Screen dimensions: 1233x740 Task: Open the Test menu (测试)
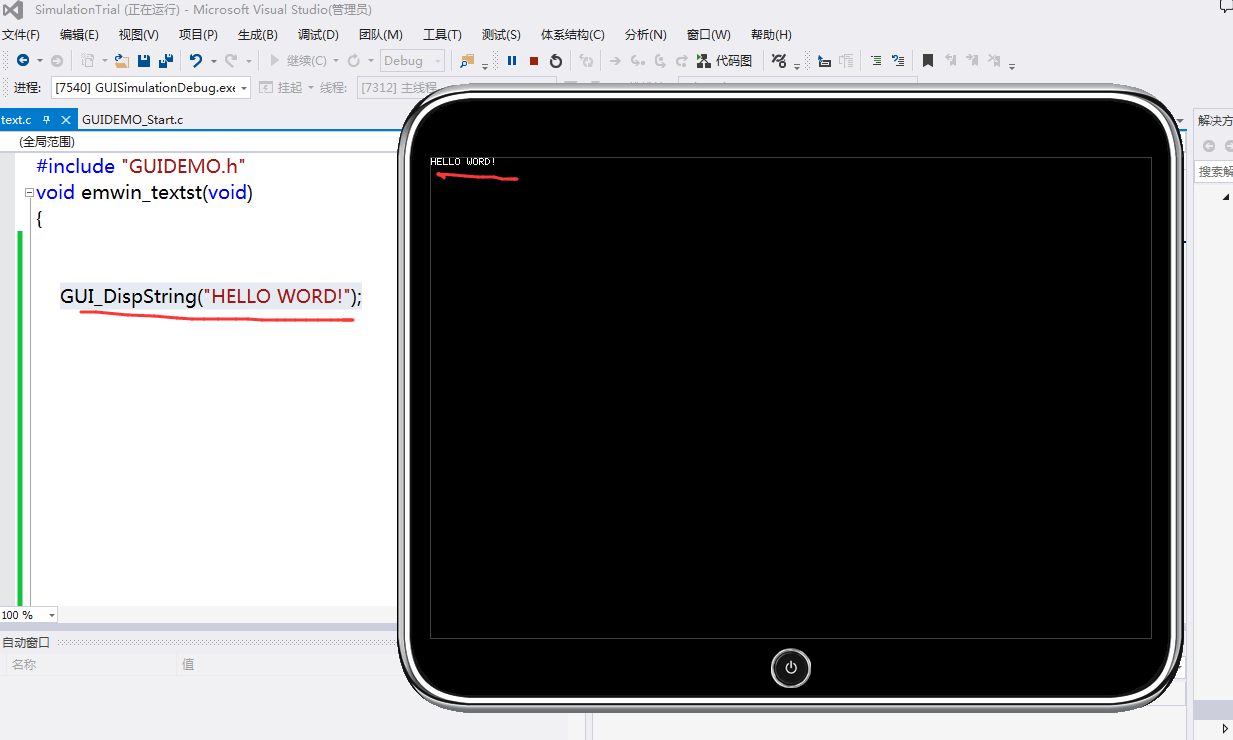(501, 35)
